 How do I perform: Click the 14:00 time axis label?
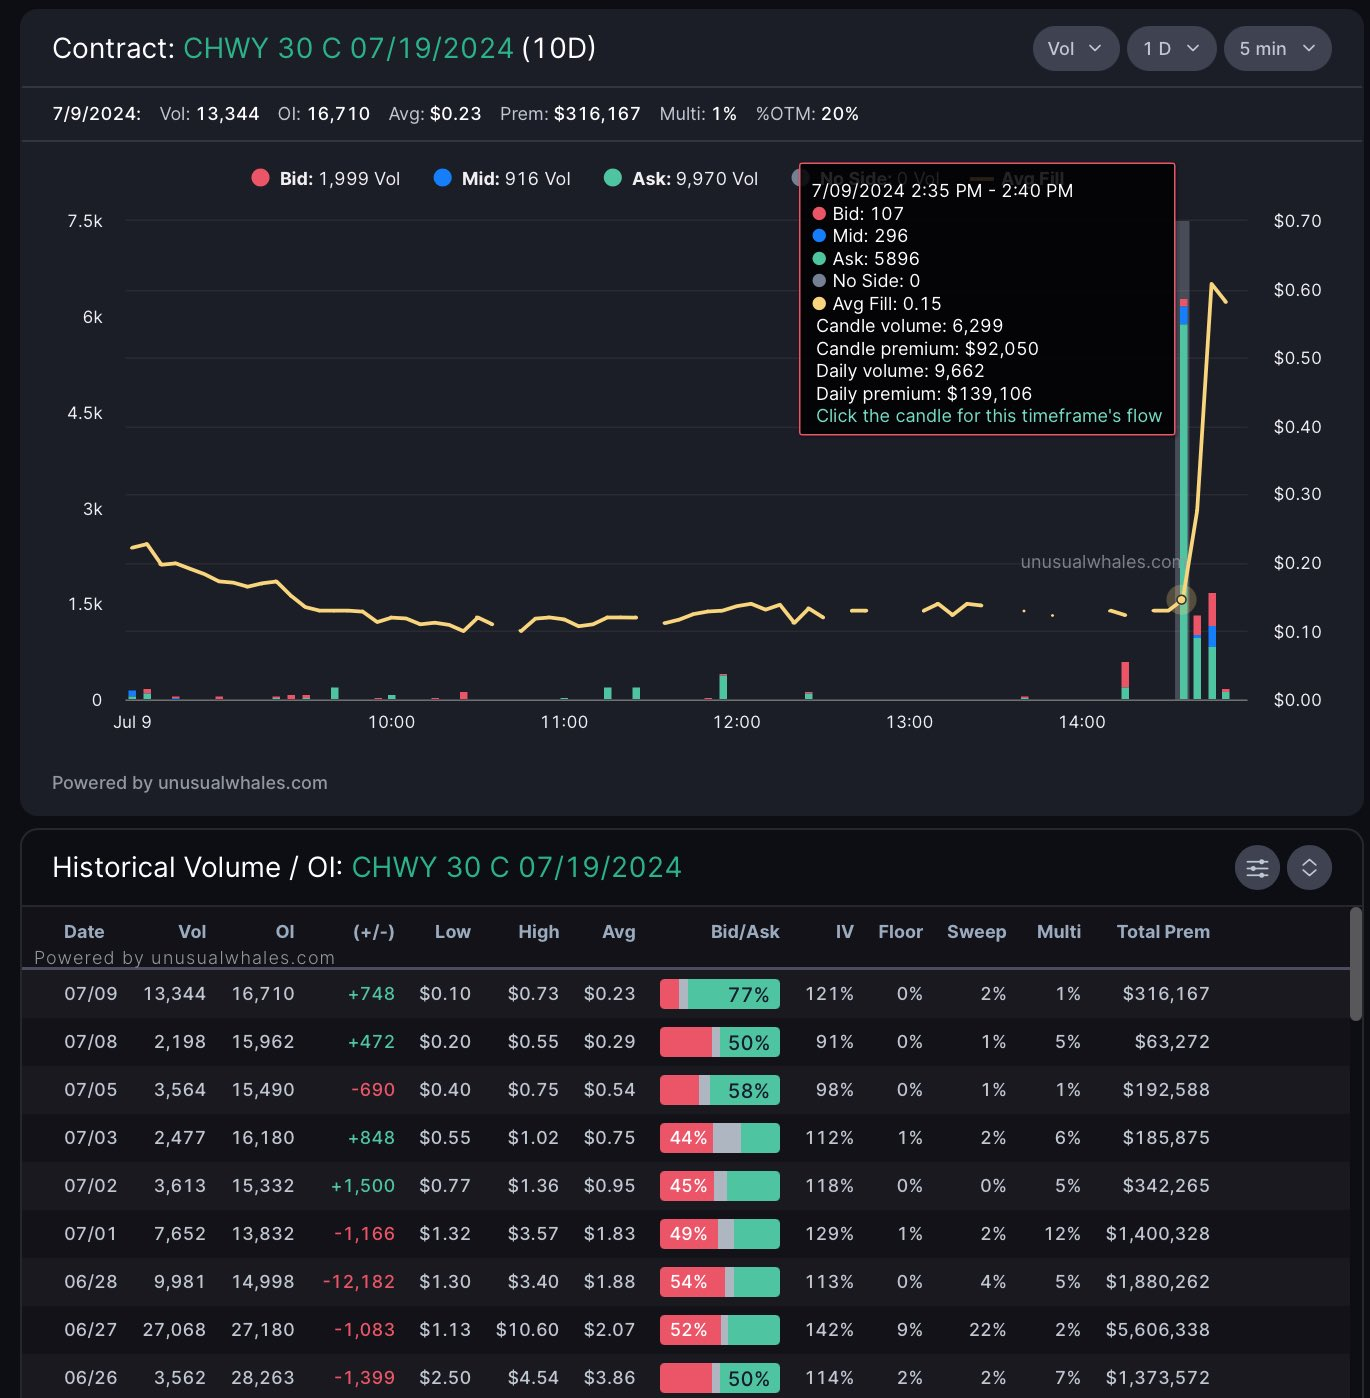coord(1082,722)
